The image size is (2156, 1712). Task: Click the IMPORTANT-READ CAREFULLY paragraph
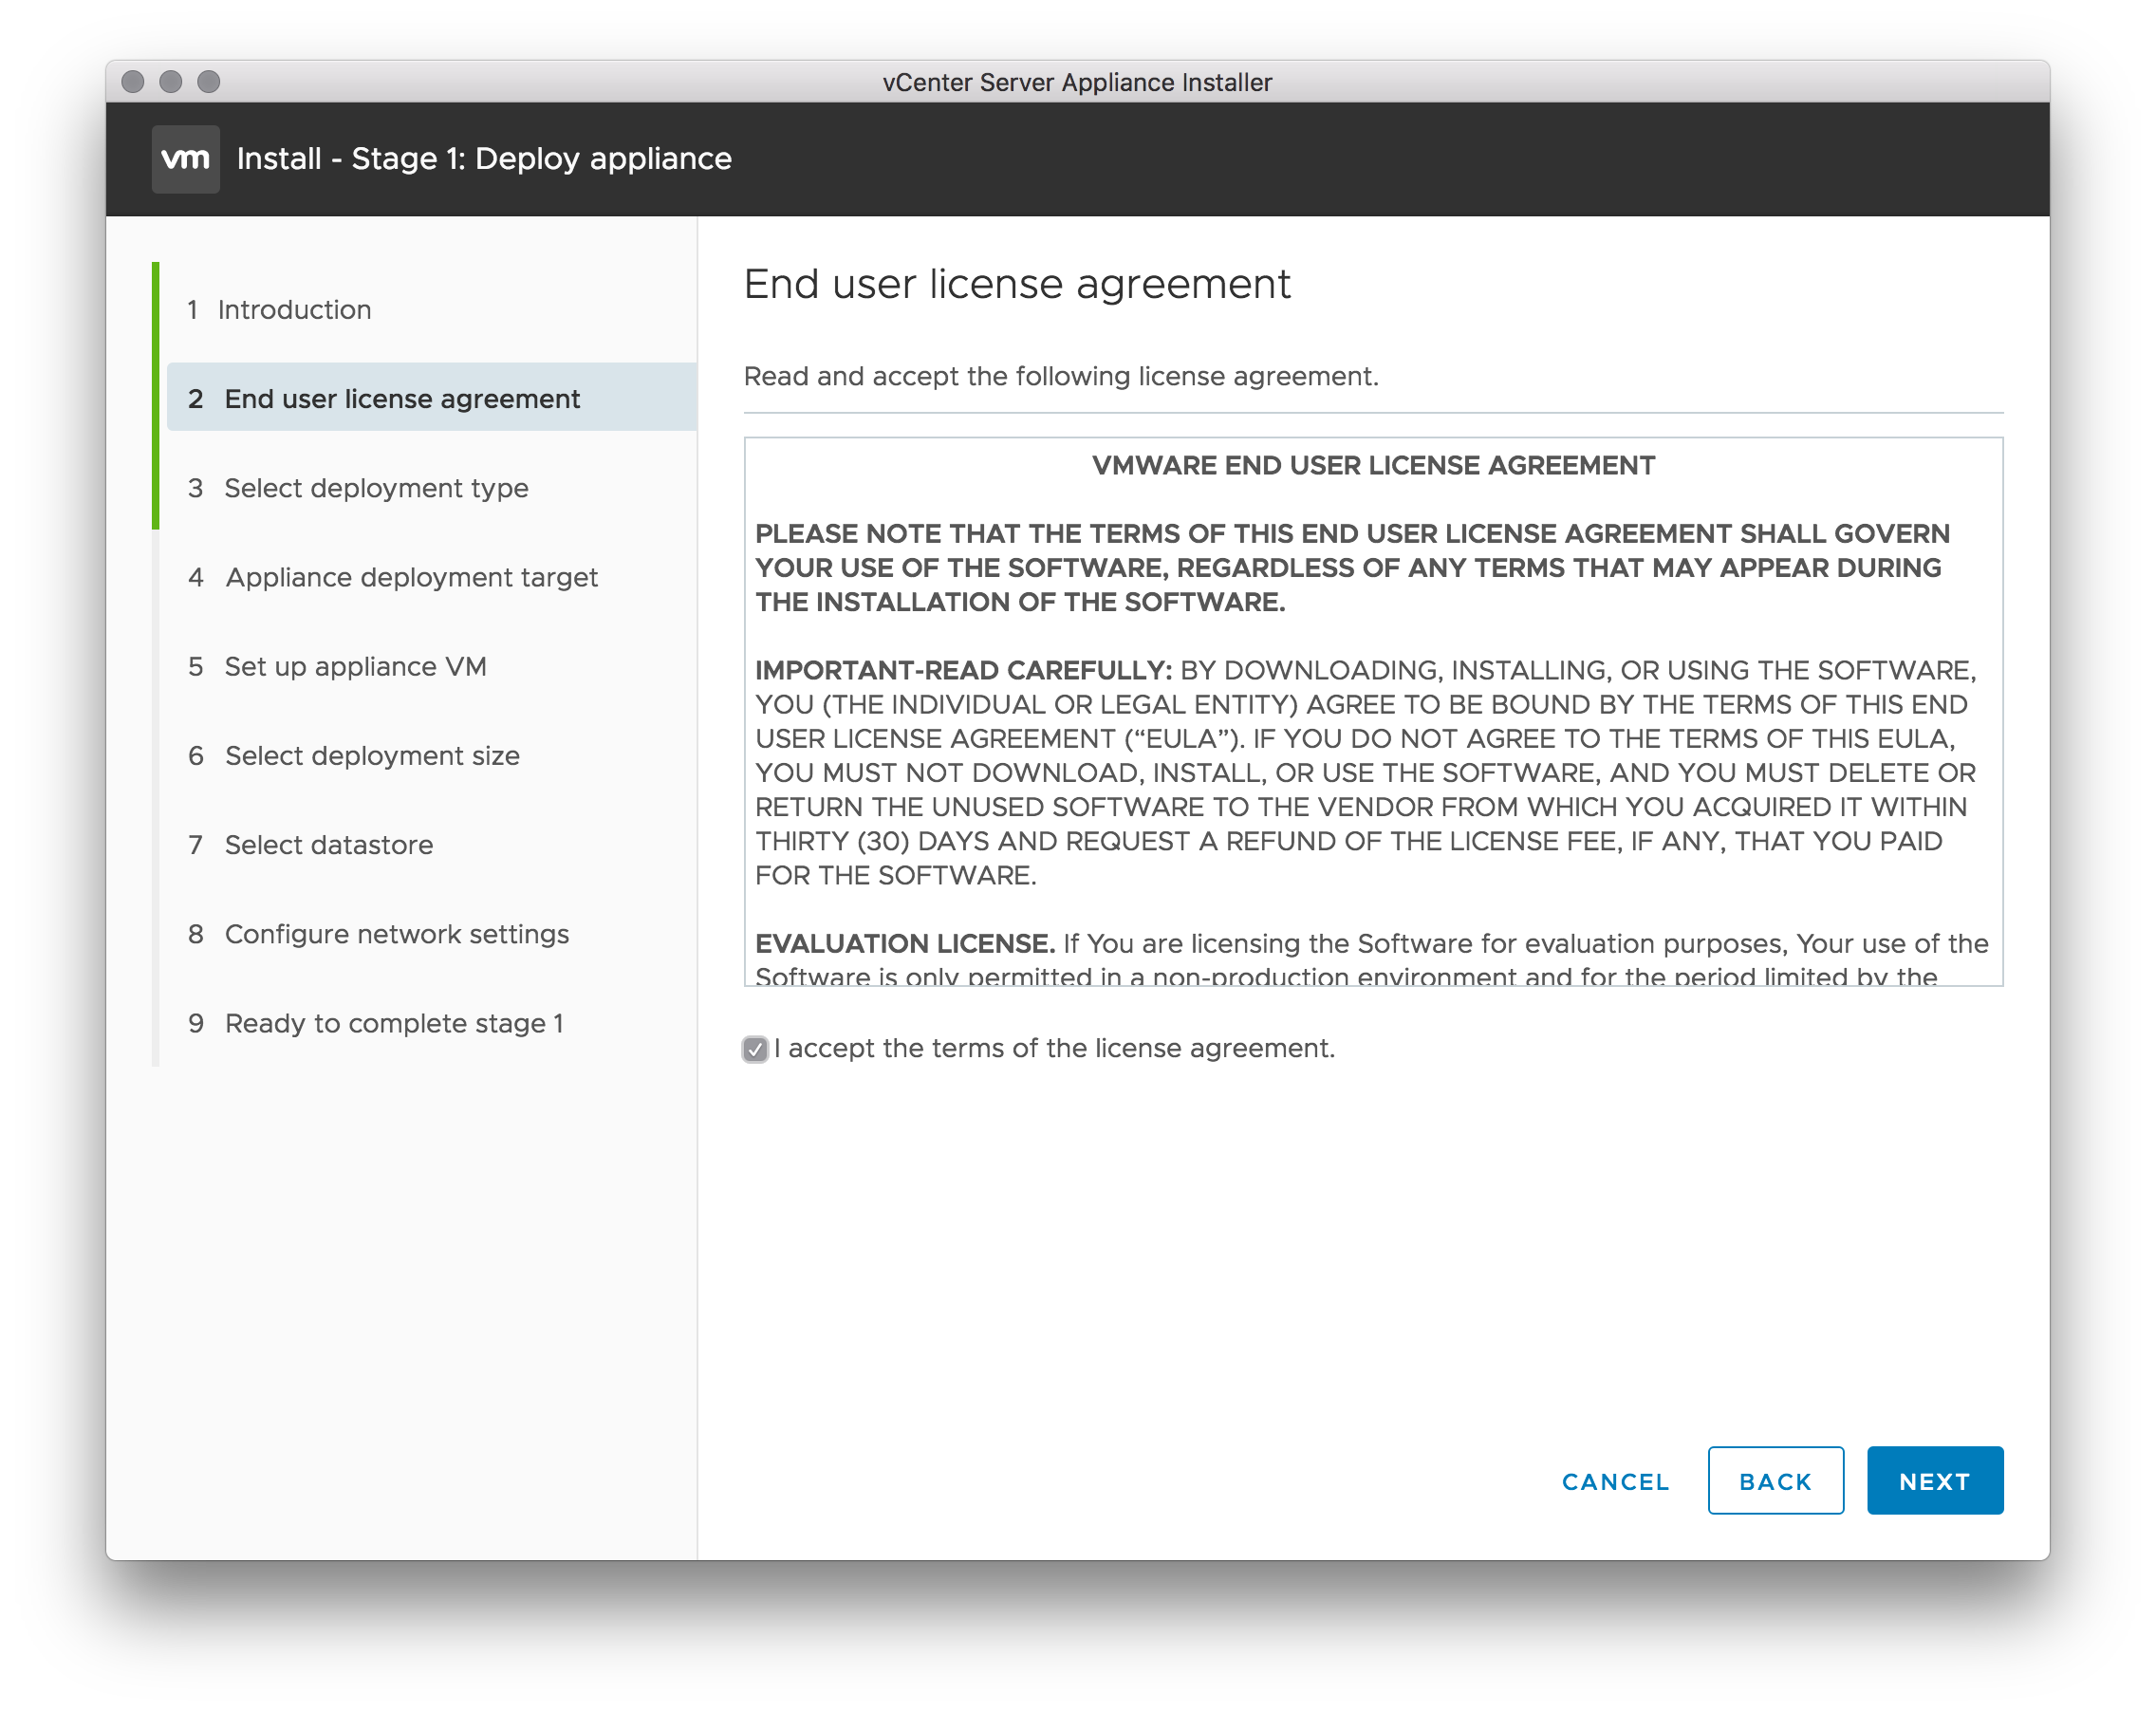tap(1366, 773)
